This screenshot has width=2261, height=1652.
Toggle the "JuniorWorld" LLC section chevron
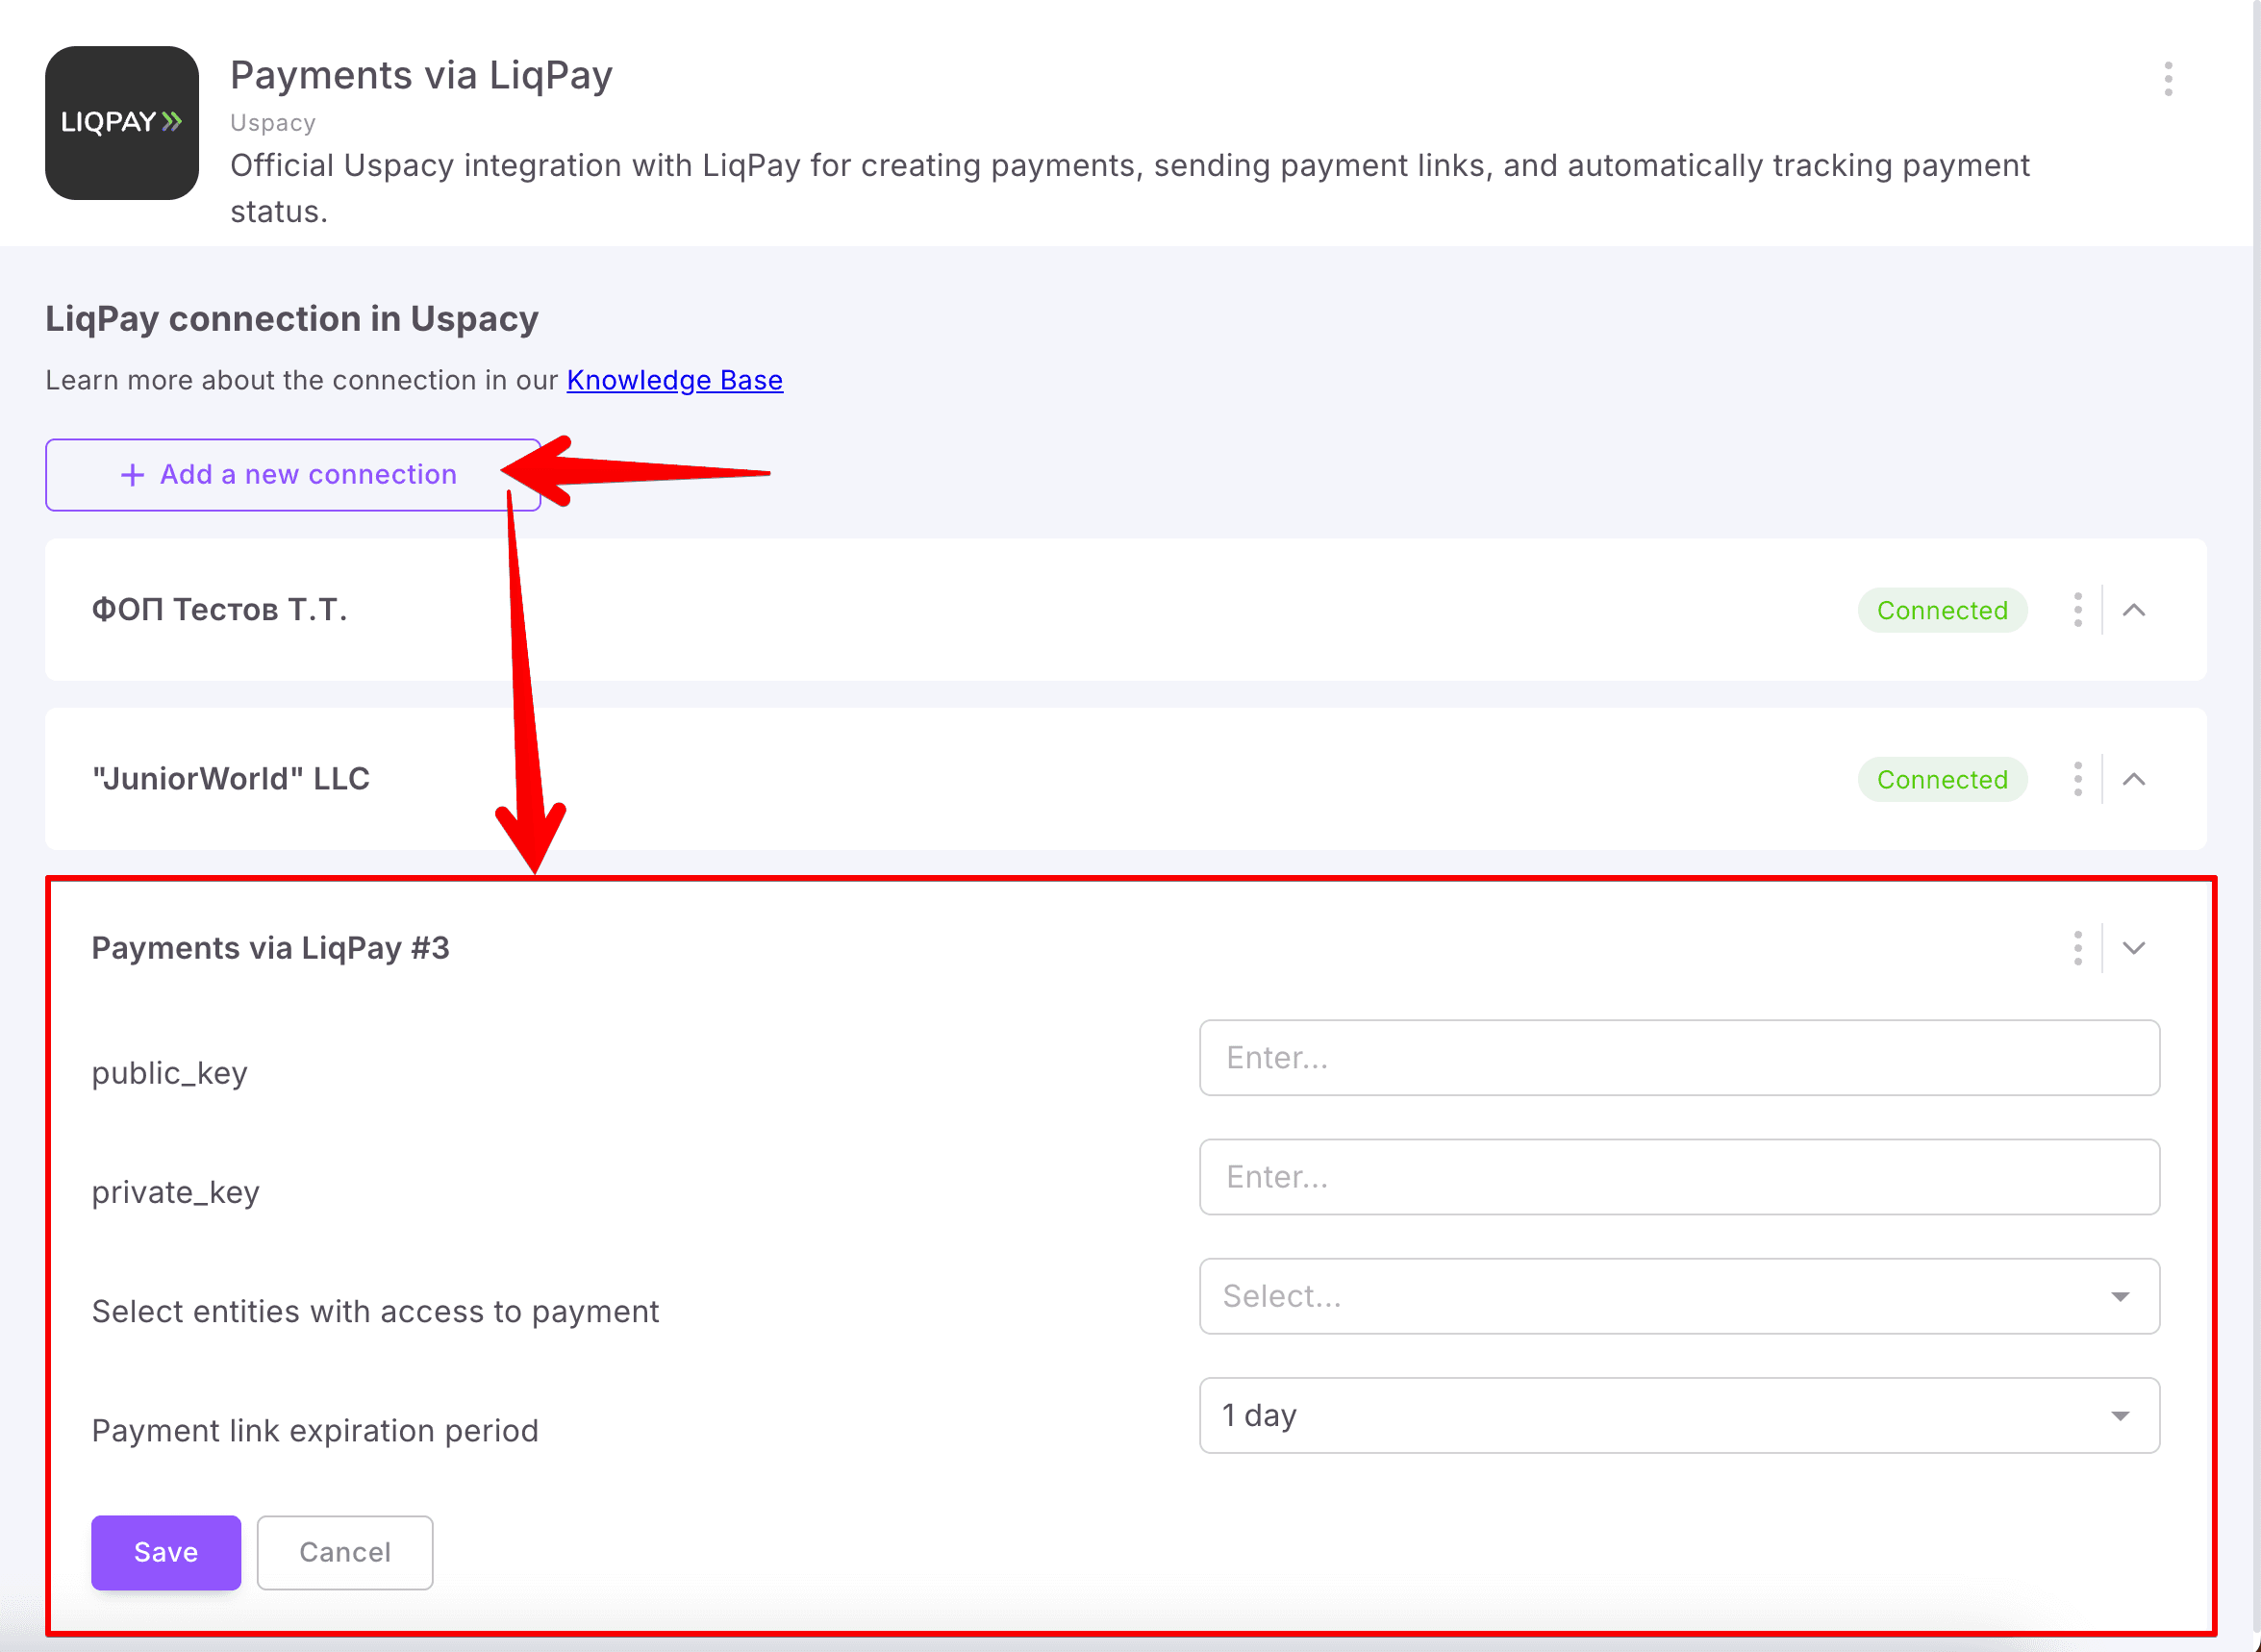2134,779
